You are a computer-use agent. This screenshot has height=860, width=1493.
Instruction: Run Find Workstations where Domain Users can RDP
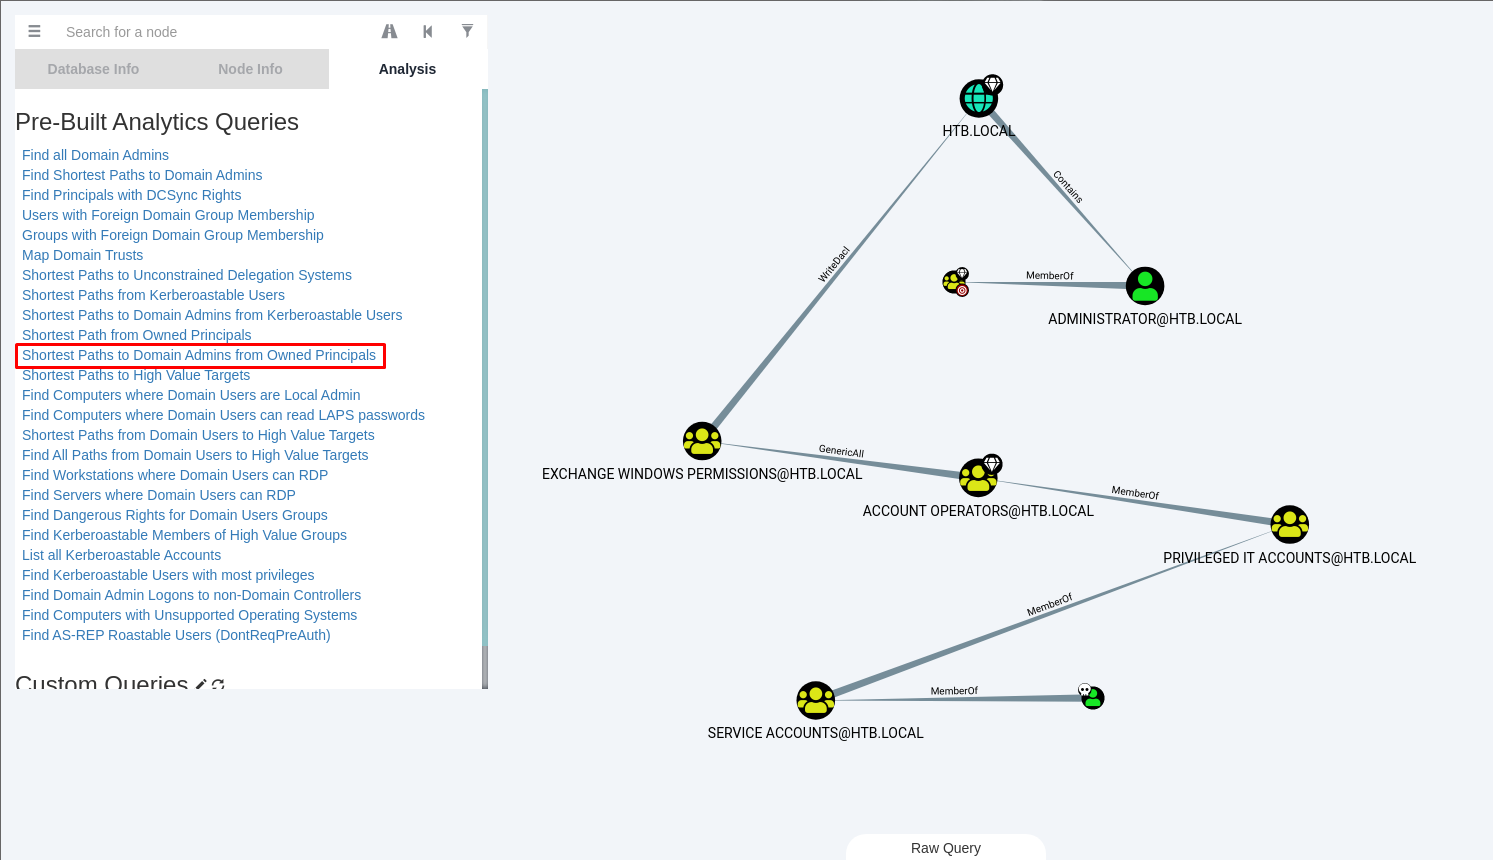coord(175,475)
